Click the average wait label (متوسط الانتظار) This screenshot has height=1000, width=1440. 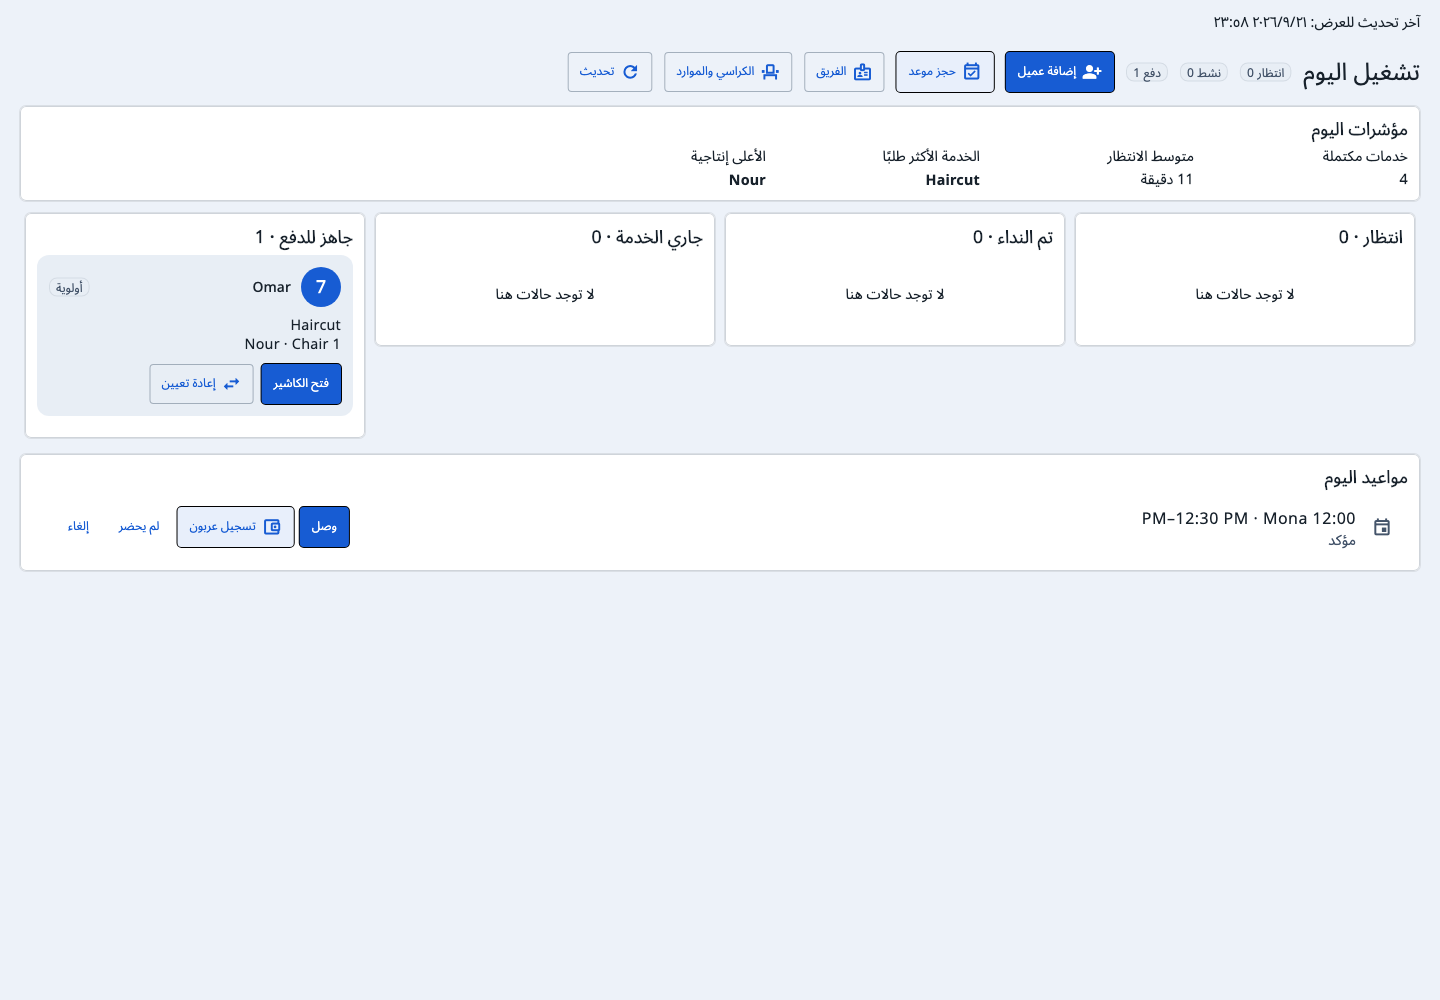tap(1150, 156)
